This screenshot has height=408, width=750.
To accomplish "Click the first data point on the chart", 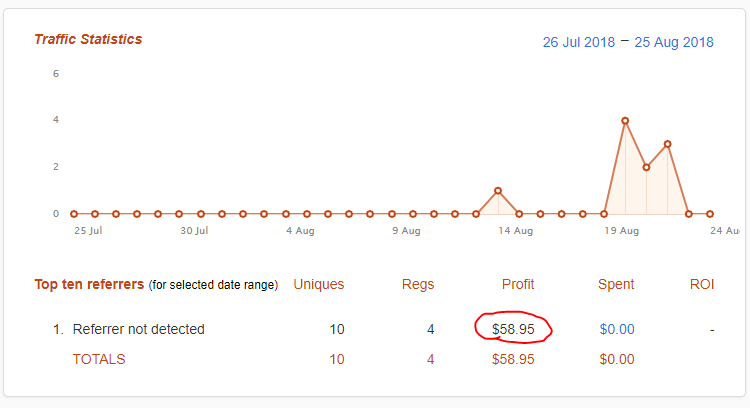I will coord(74,213).
